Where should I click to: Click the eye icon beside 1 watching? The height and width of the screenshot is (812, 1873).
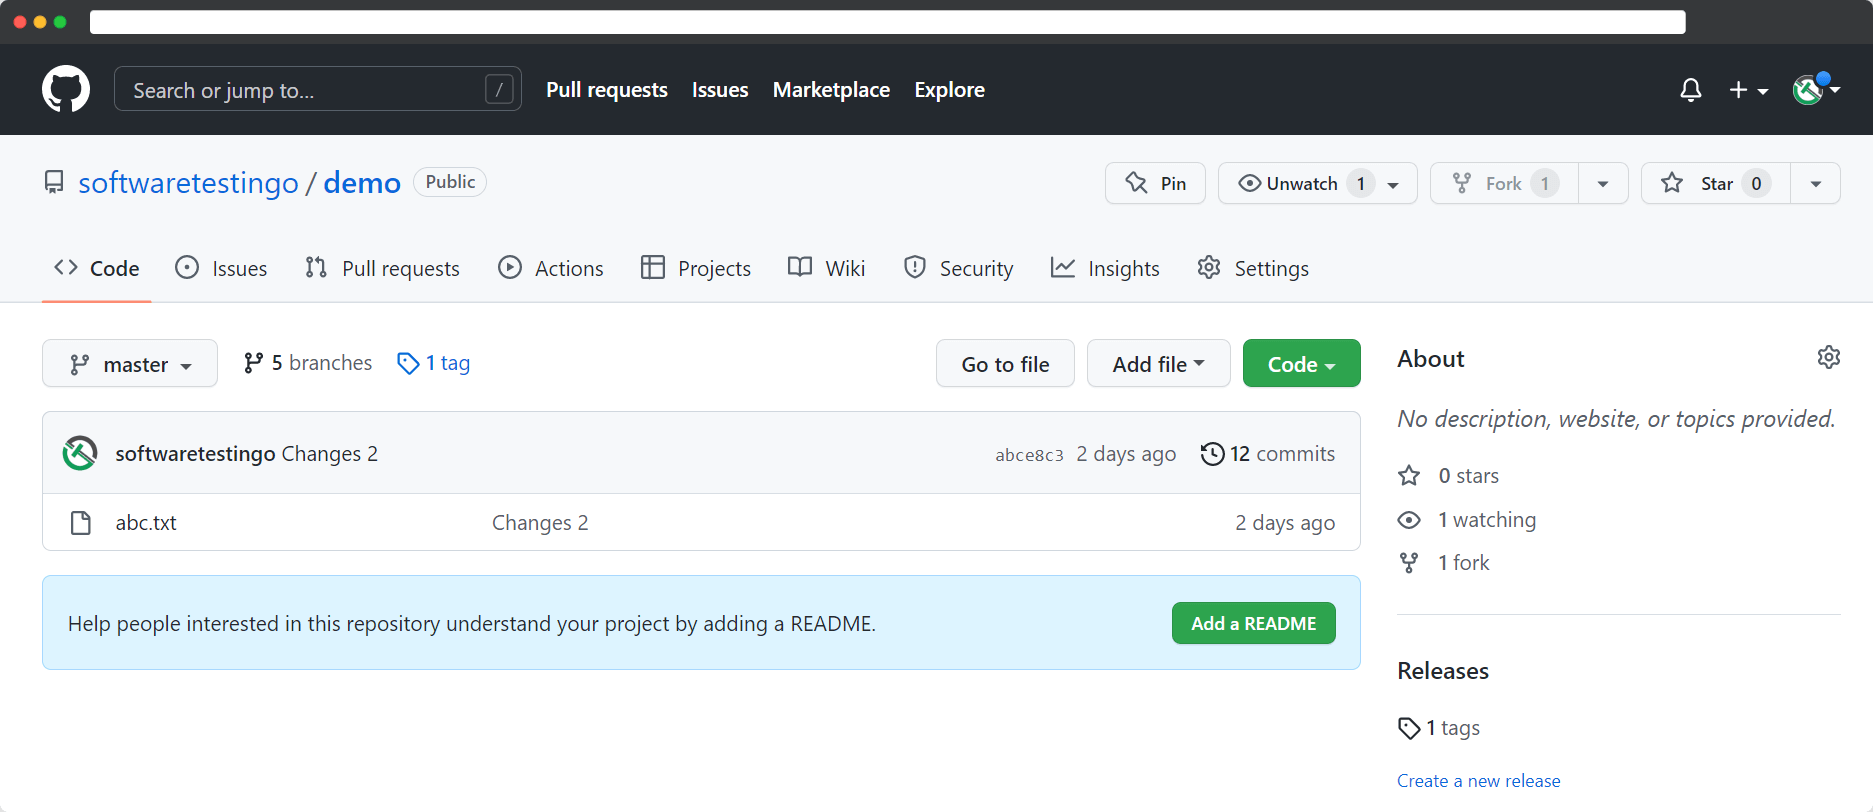coord(1409,520)
